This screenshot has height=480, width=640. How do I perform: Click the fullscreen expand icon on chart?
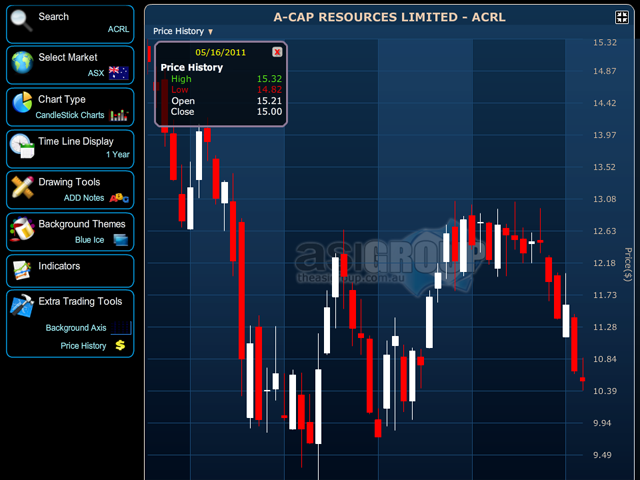(x=622, y=17)
